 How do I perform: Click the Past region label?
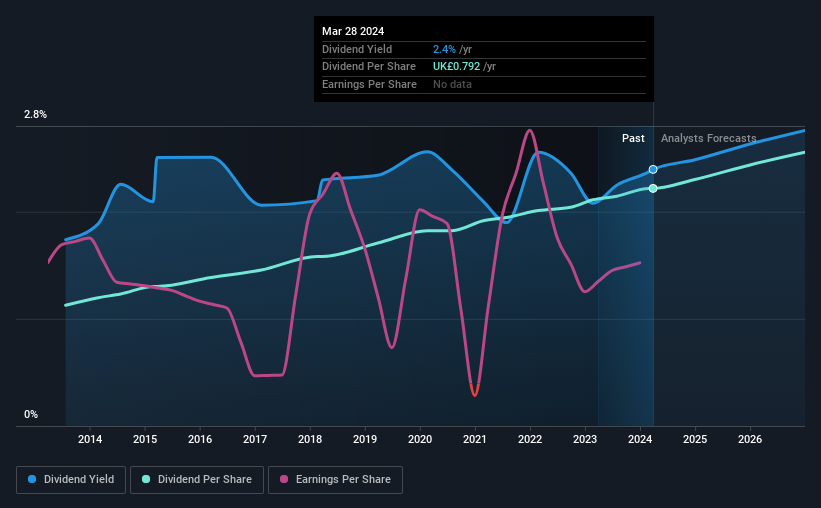point(633,138)
